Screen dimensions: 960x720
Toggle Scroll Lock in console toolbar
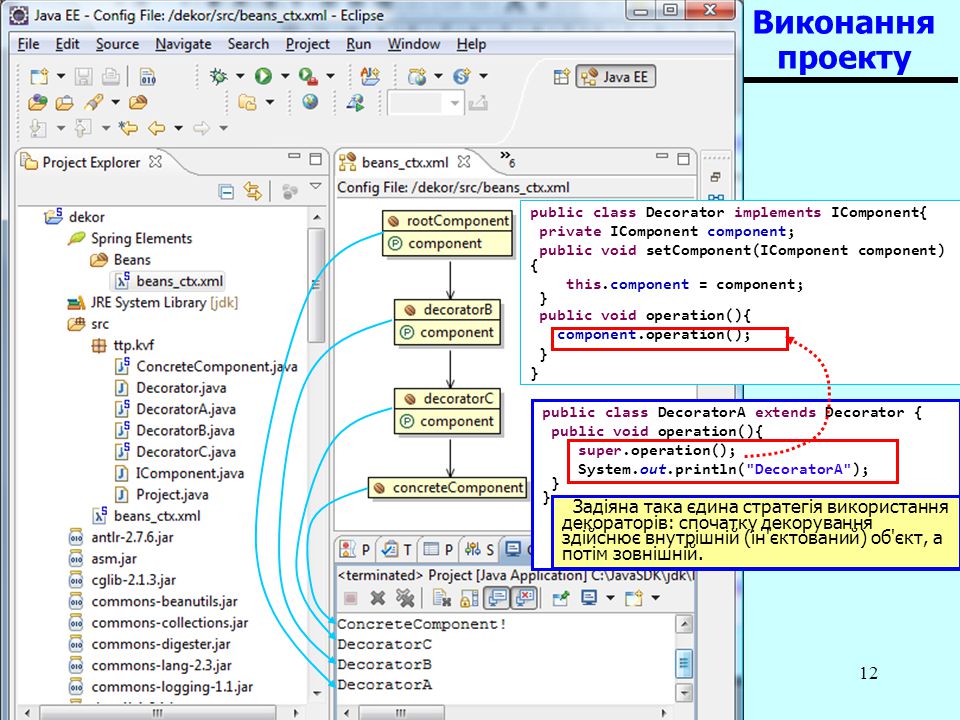tap(469, 598)
